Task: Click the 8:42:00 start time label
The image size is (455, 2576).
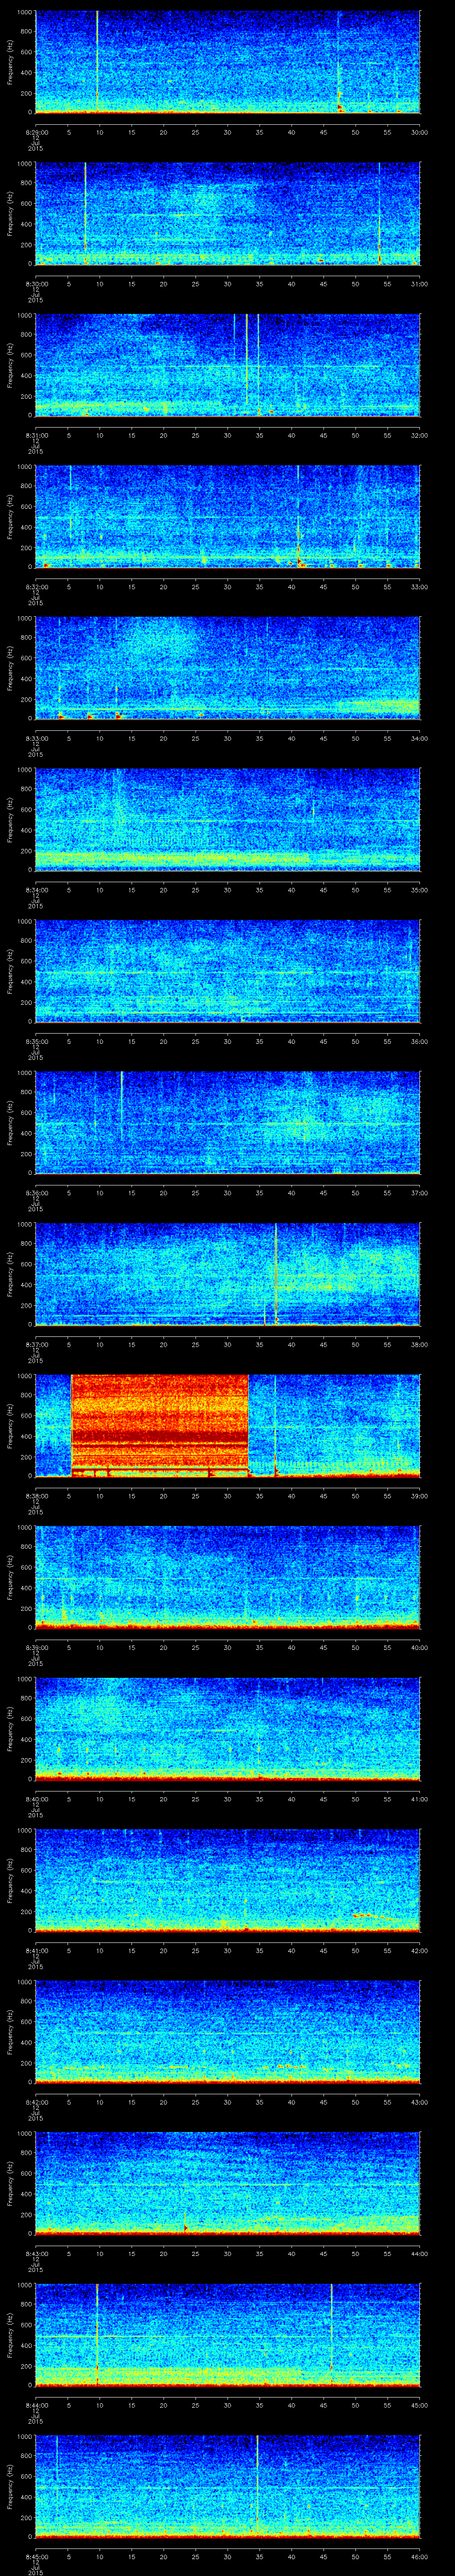Action: click(36, 2102)
